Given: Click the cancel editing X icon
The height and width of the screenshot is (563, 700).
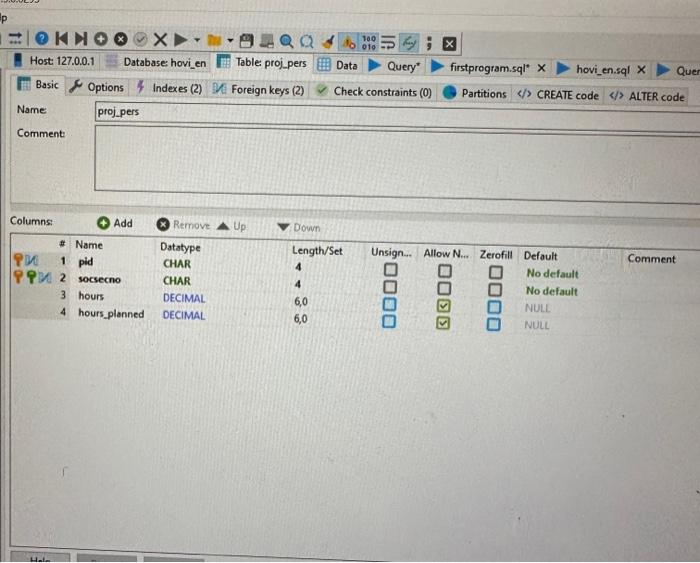Looking at the screenshot, I should coord(160,40).
